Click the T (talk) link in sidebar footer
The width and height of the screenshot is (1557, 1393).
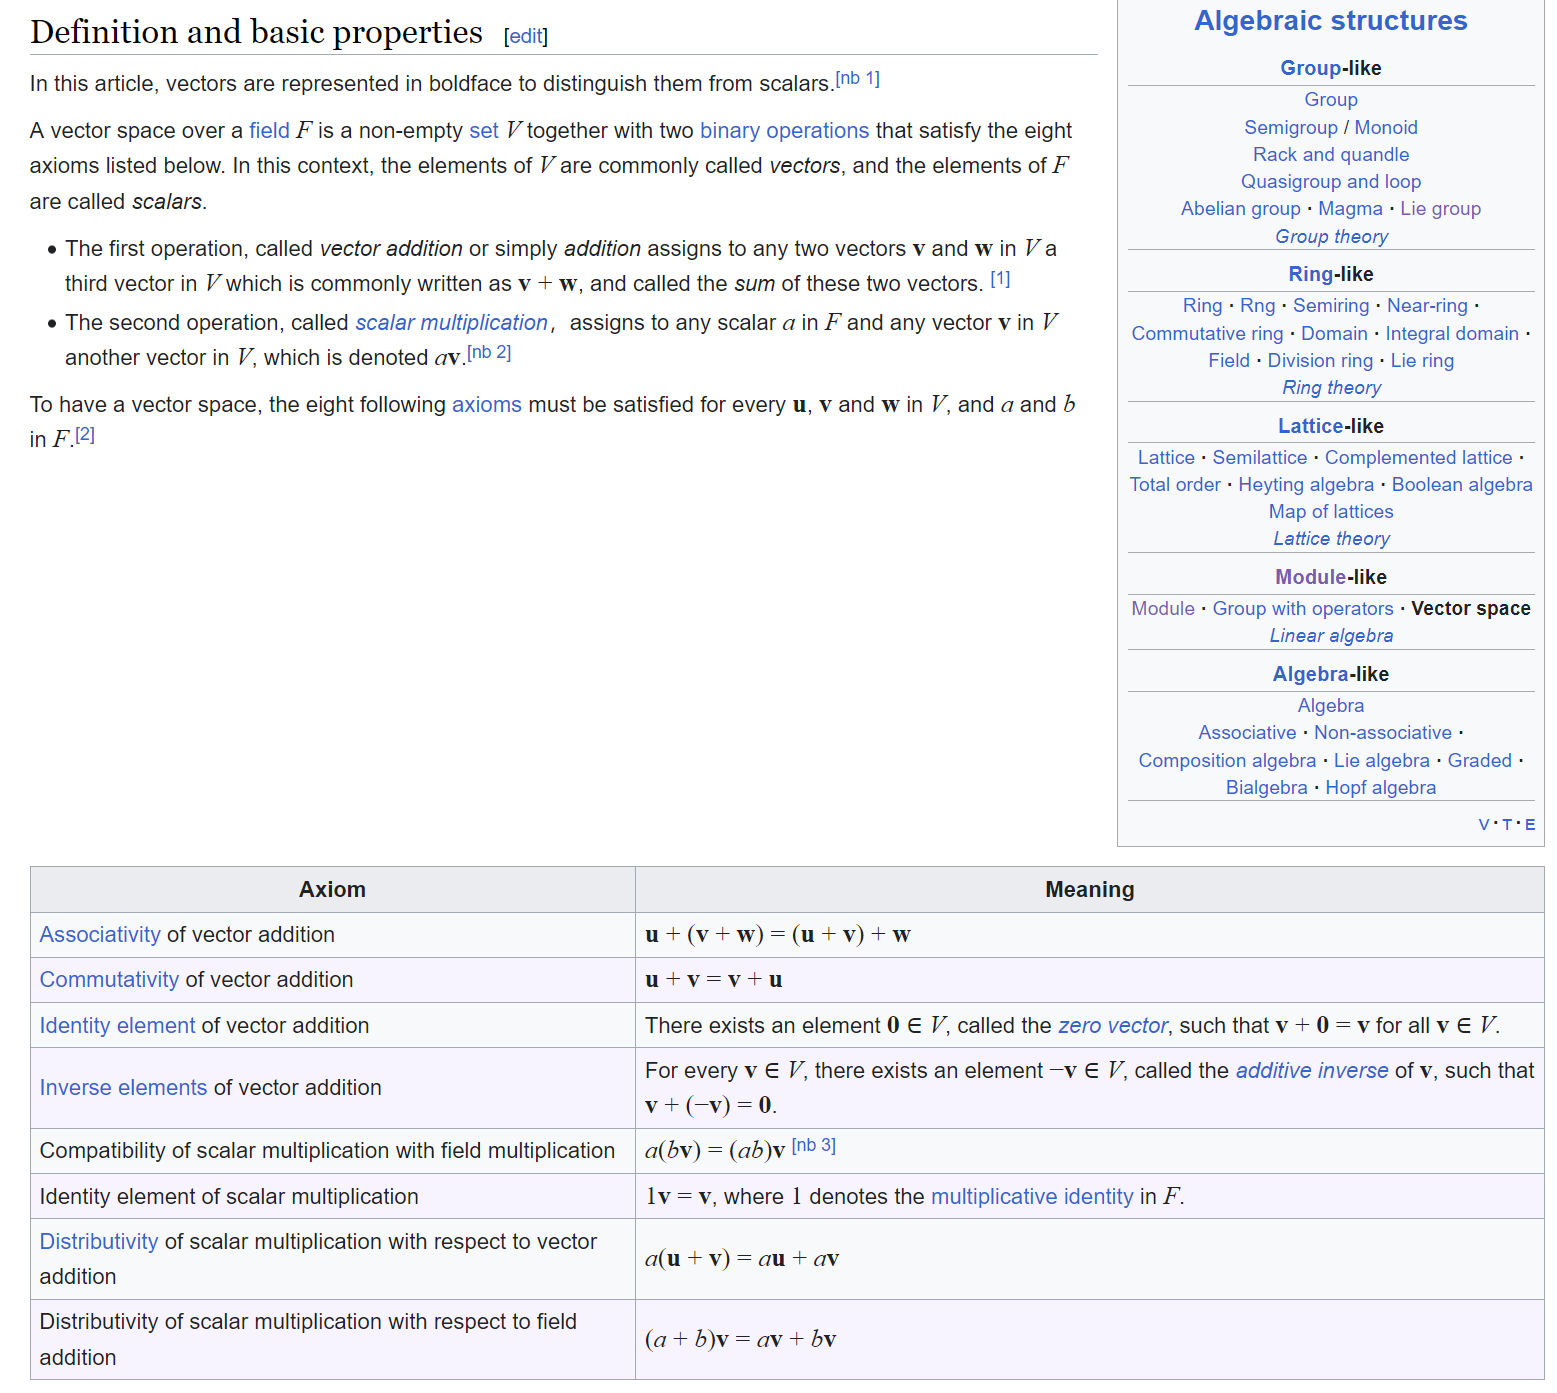1506,825
